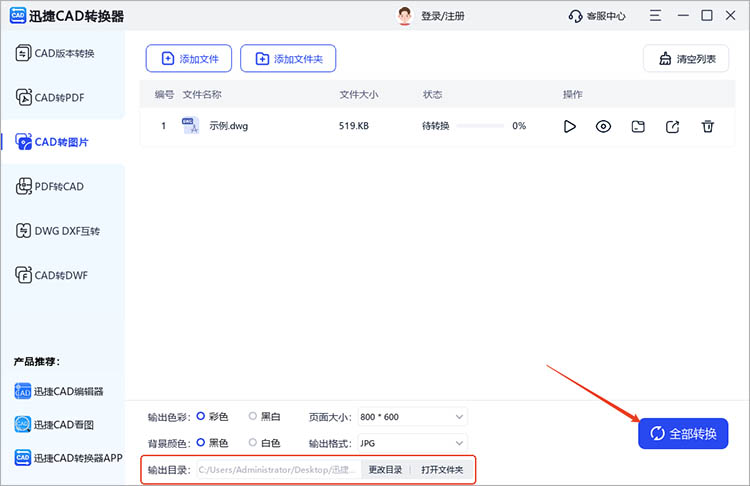This screenshot has width=750, height=486.
Task: Share 示例.dwg via the export icon
Action: (x=673, y=126)
